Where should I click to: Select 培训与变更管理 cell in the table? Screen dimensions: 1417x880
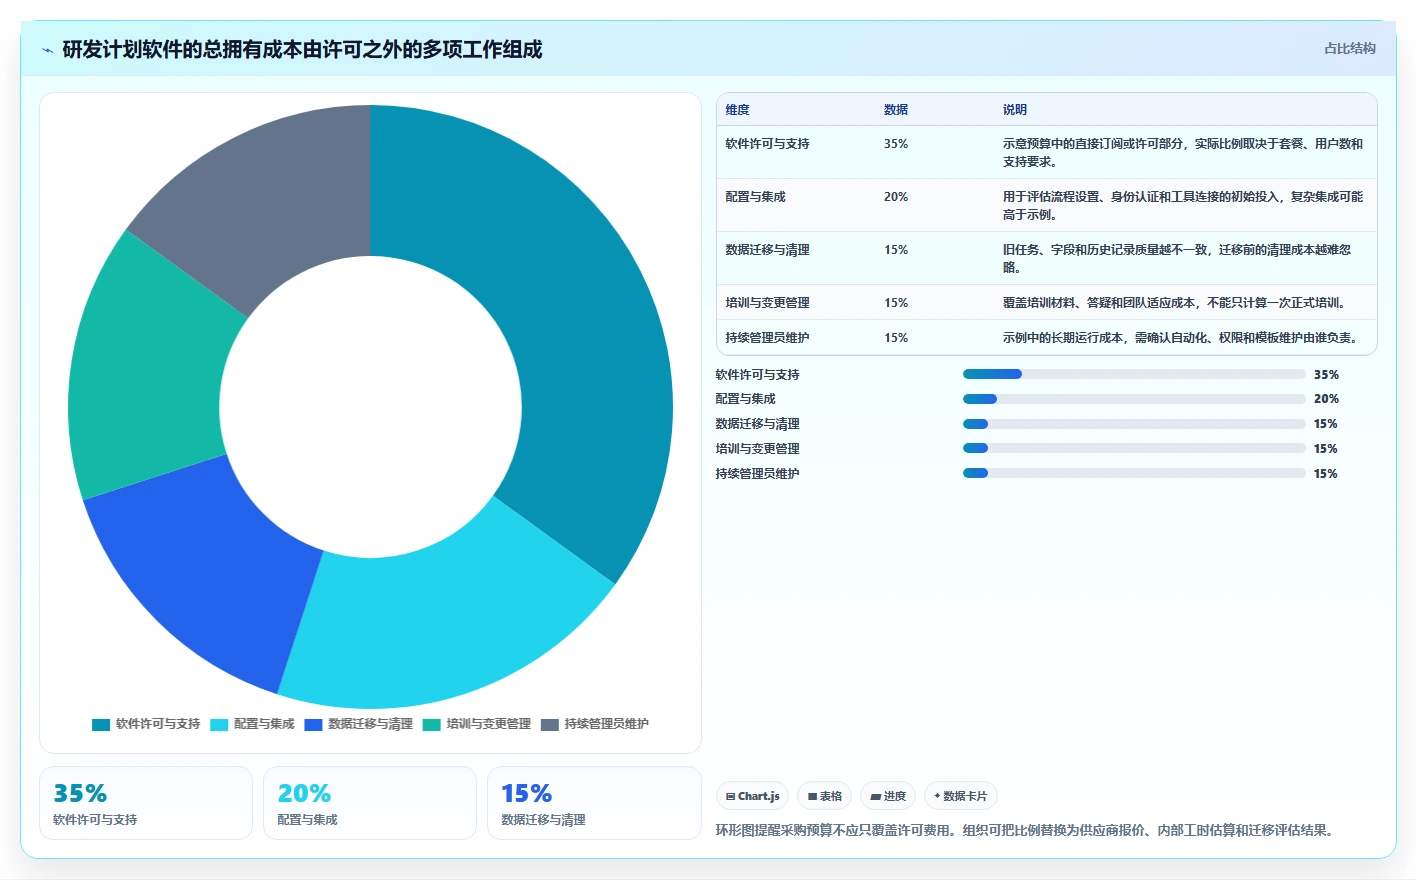(x=767, y=303)
